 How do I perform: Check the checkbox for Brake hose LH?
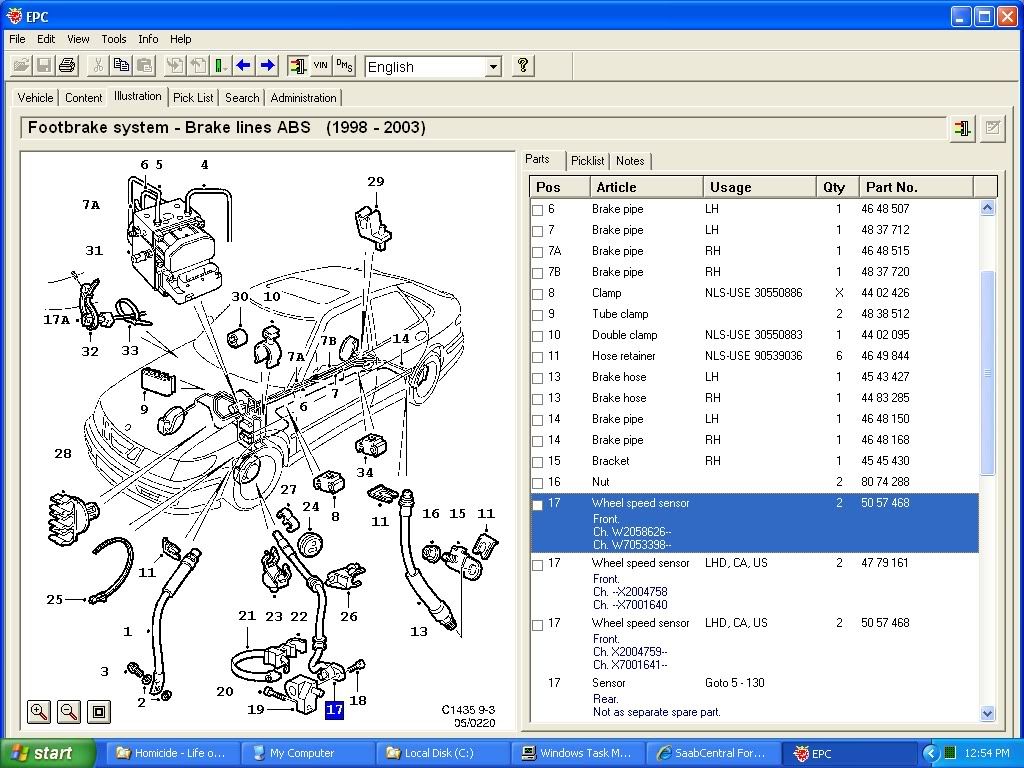(x=537, y=377)
